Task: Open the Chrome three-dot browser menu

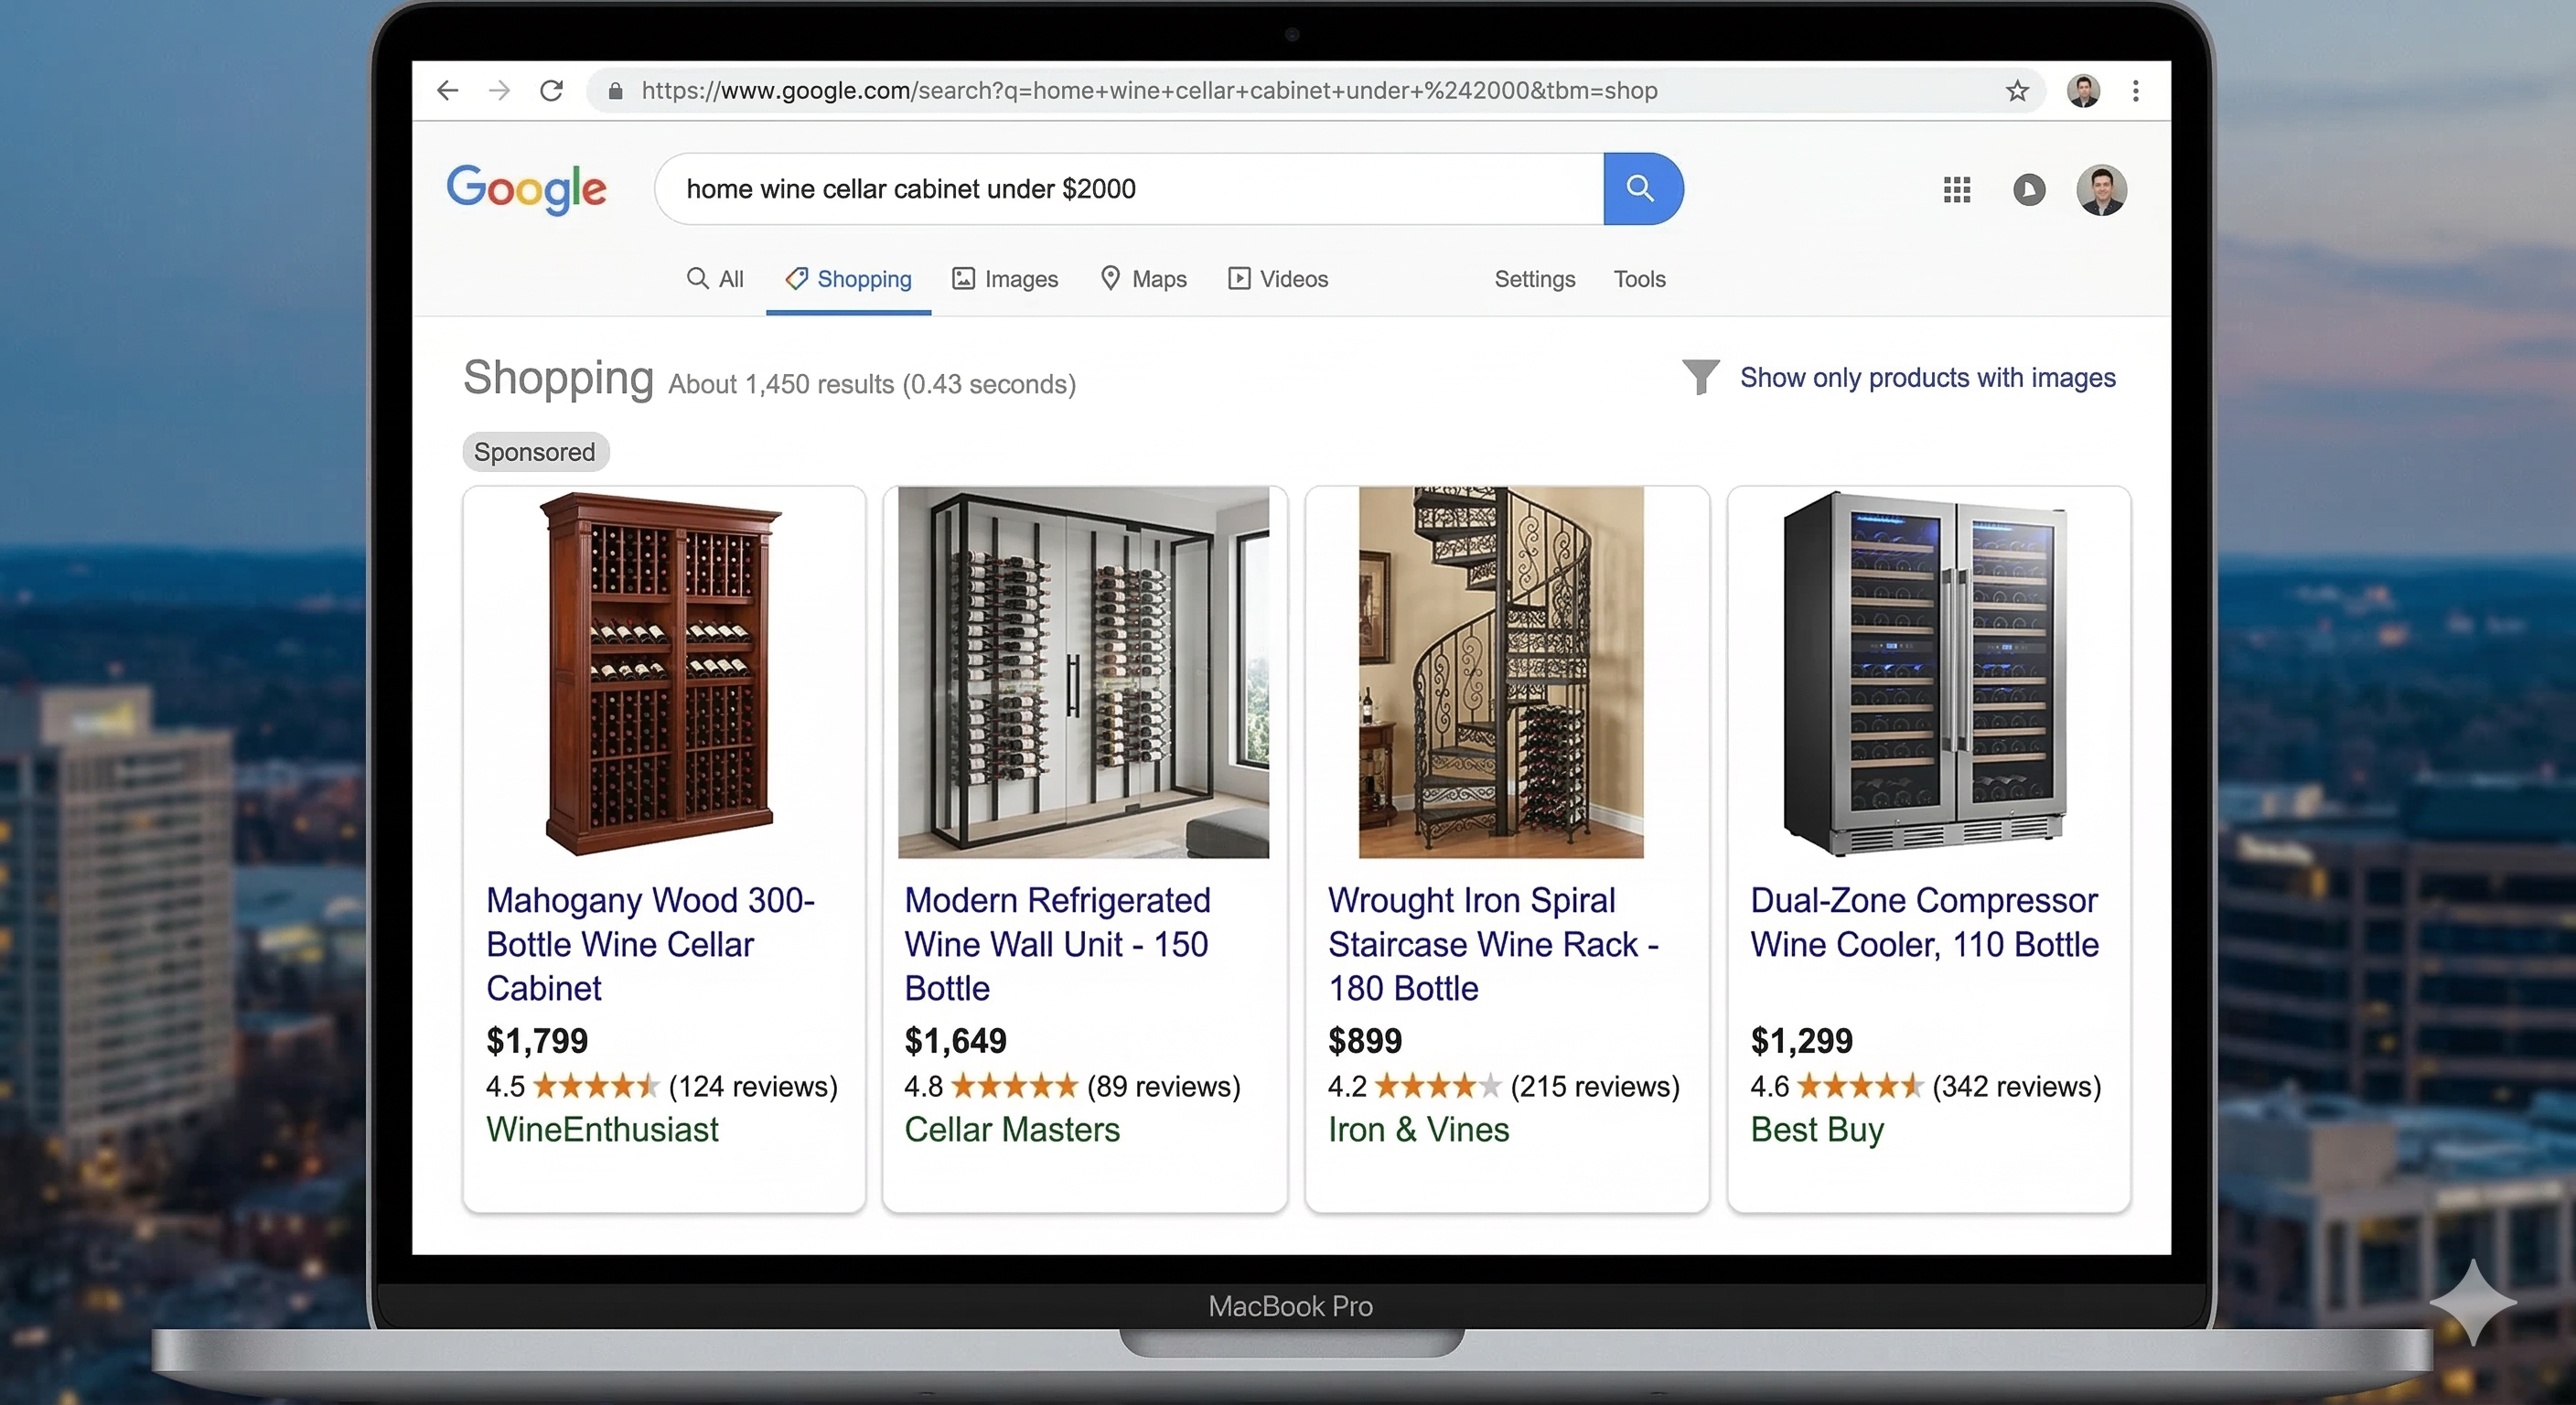Action: click(x=2135, y=90)
